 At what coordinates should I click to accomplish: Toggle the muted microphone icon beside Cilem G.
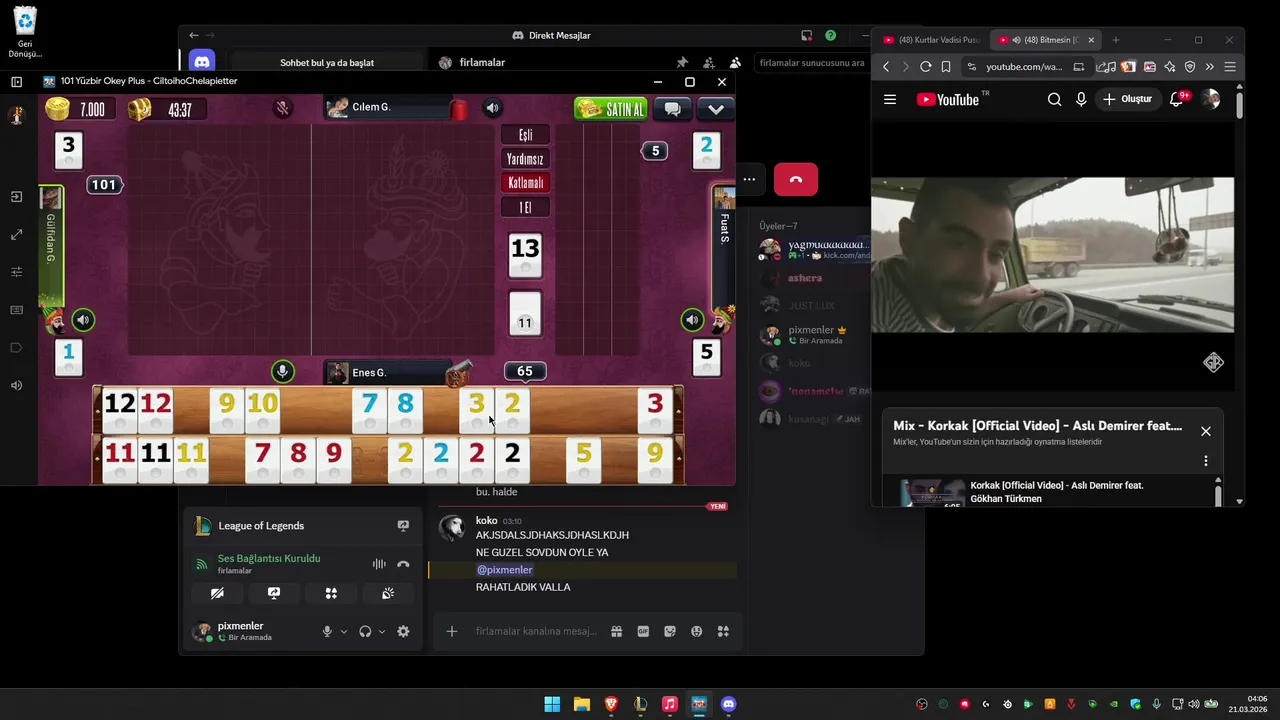283,108
